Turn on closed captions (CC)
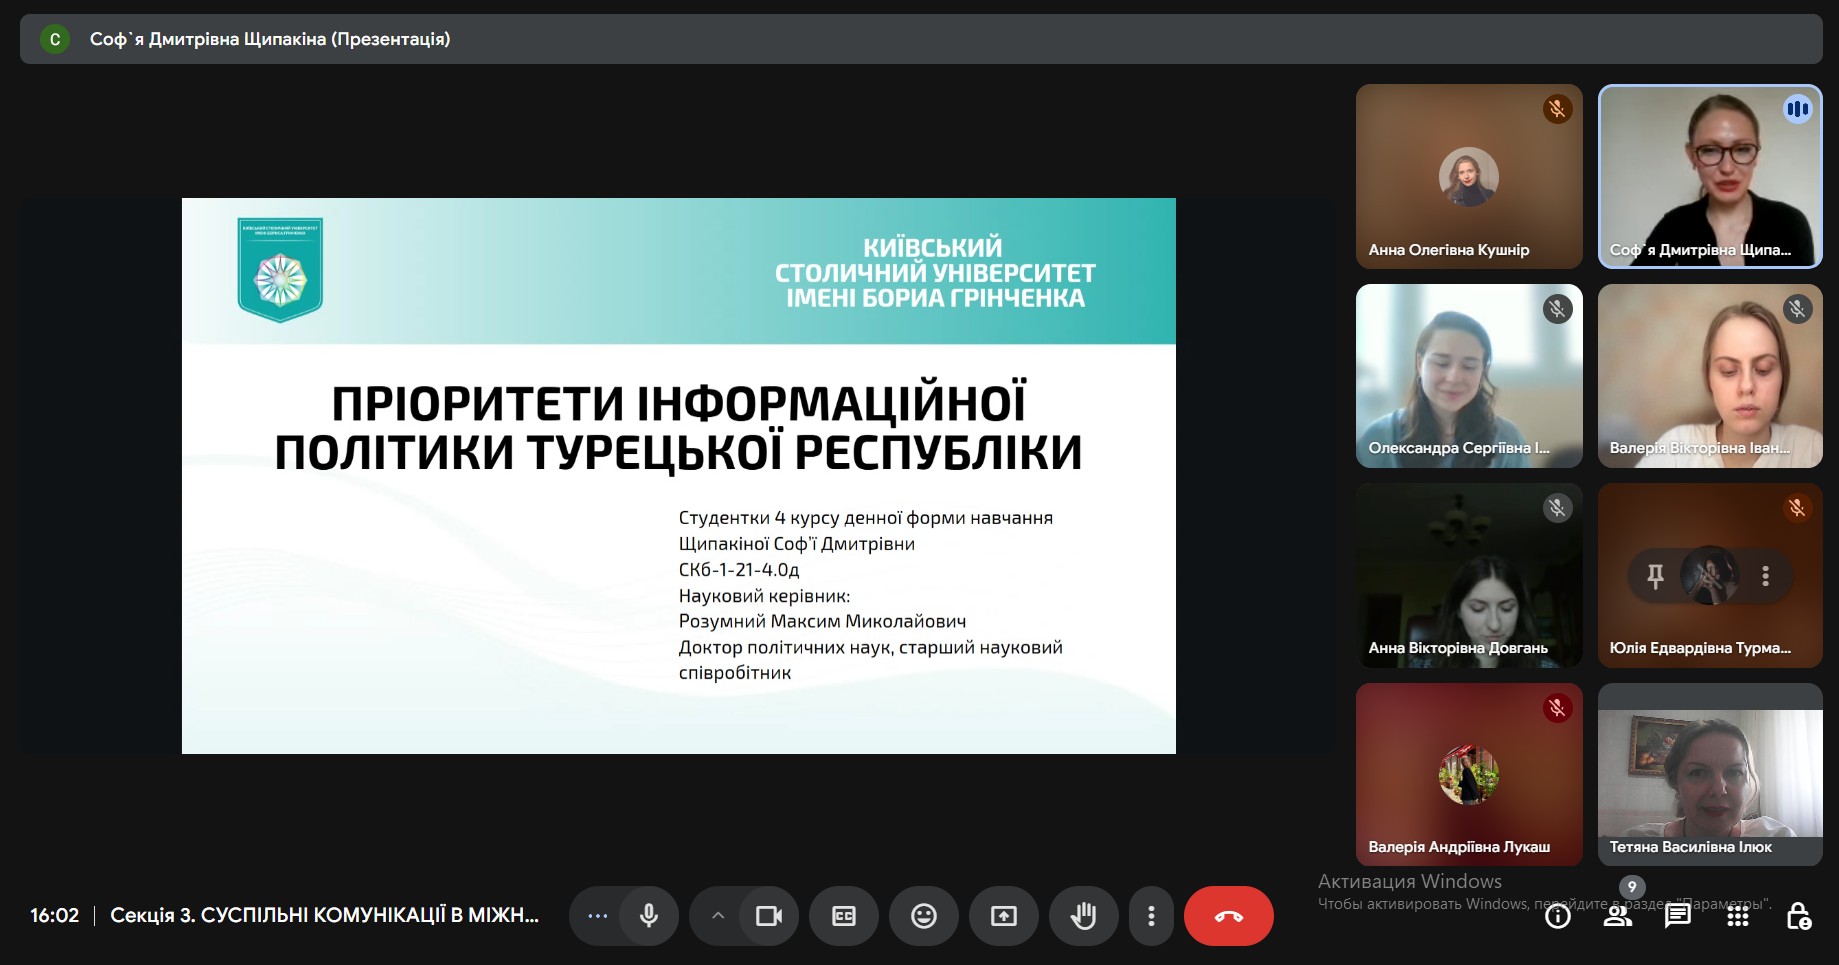Image resolution: width=1839 pixels, height=965 pixels. click(844, 916)
